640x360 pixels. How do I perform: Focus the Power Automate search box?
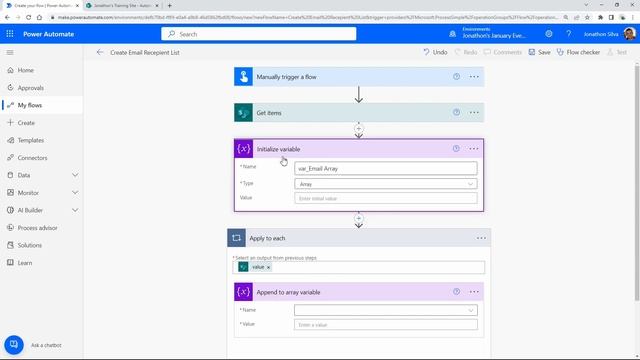pyautogui.click(x=259, y=34)
